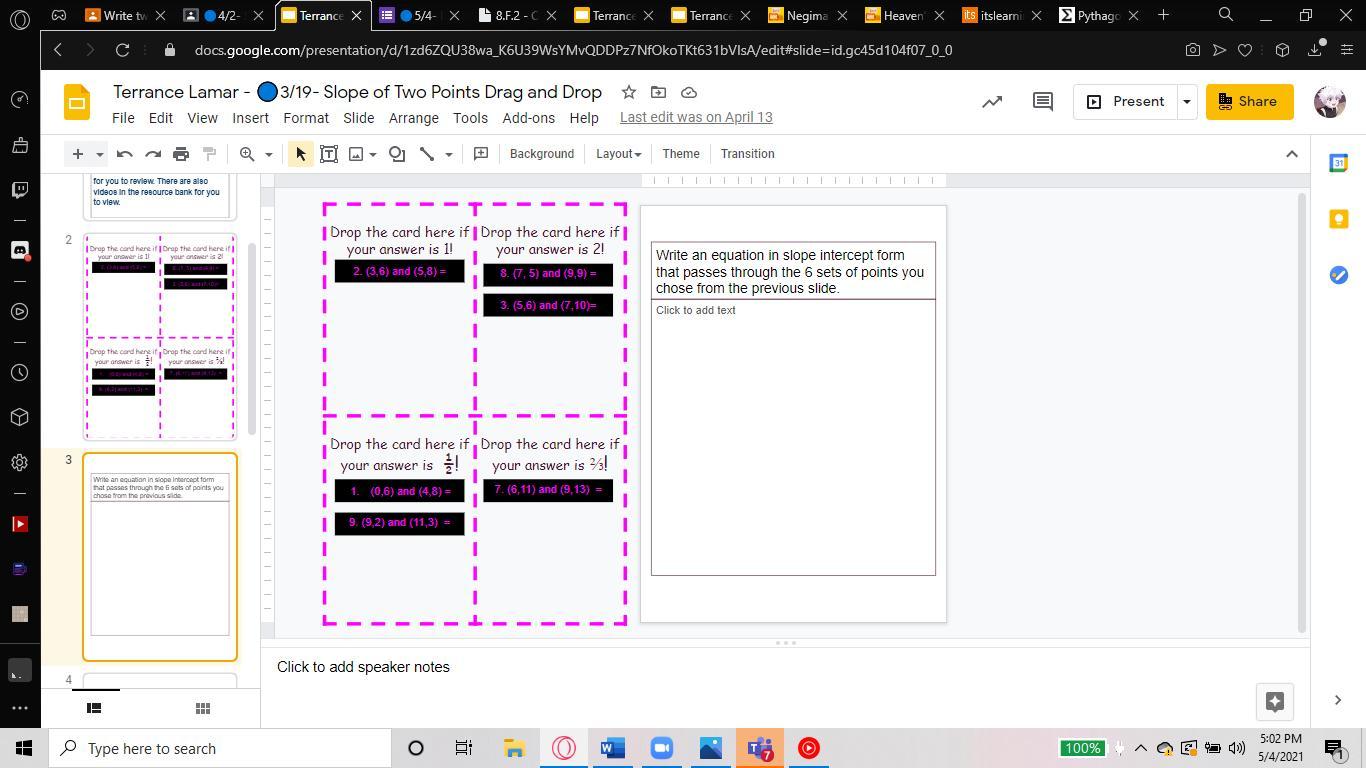Expand the zoom dropdown arrow
1366x768 pixels.
(x=268, y=154)
